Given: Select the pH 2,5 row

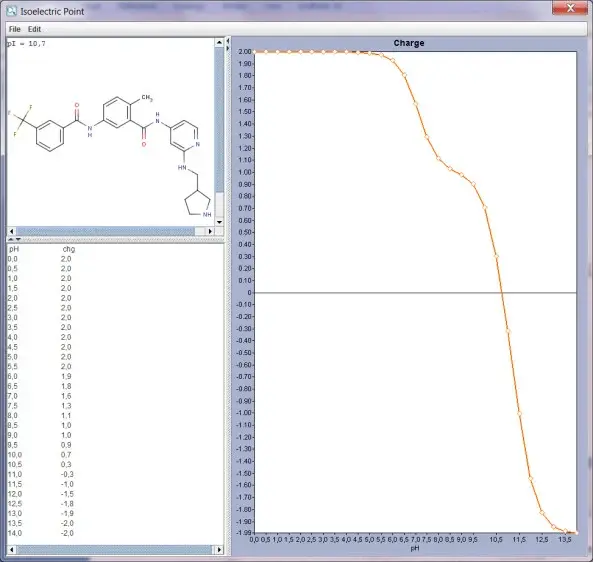Looking at the screenshot, I should click(115, 308).
